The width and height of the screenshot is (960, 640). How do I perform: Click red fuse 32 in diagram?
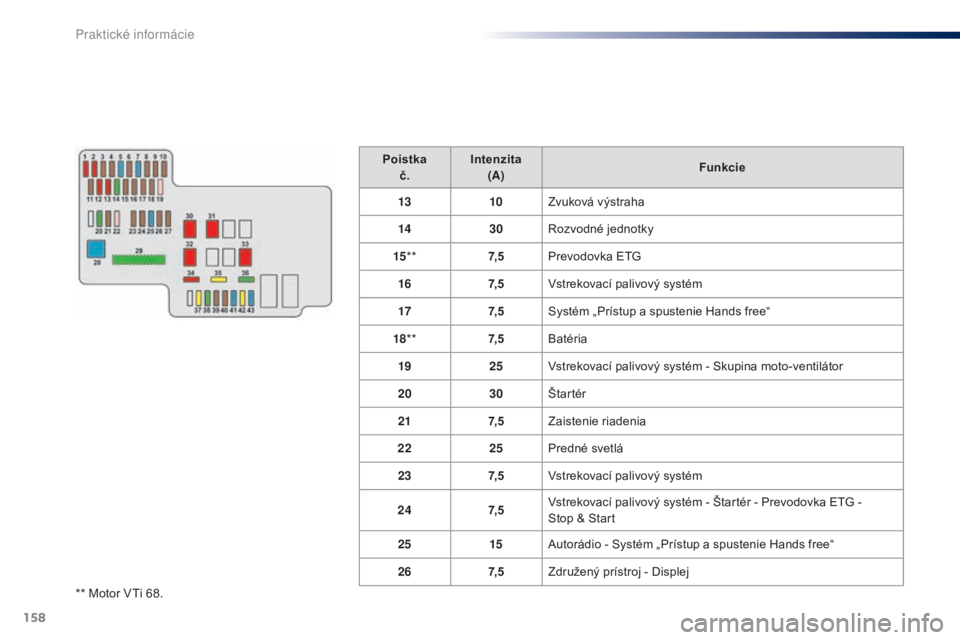tap(190, 257)
